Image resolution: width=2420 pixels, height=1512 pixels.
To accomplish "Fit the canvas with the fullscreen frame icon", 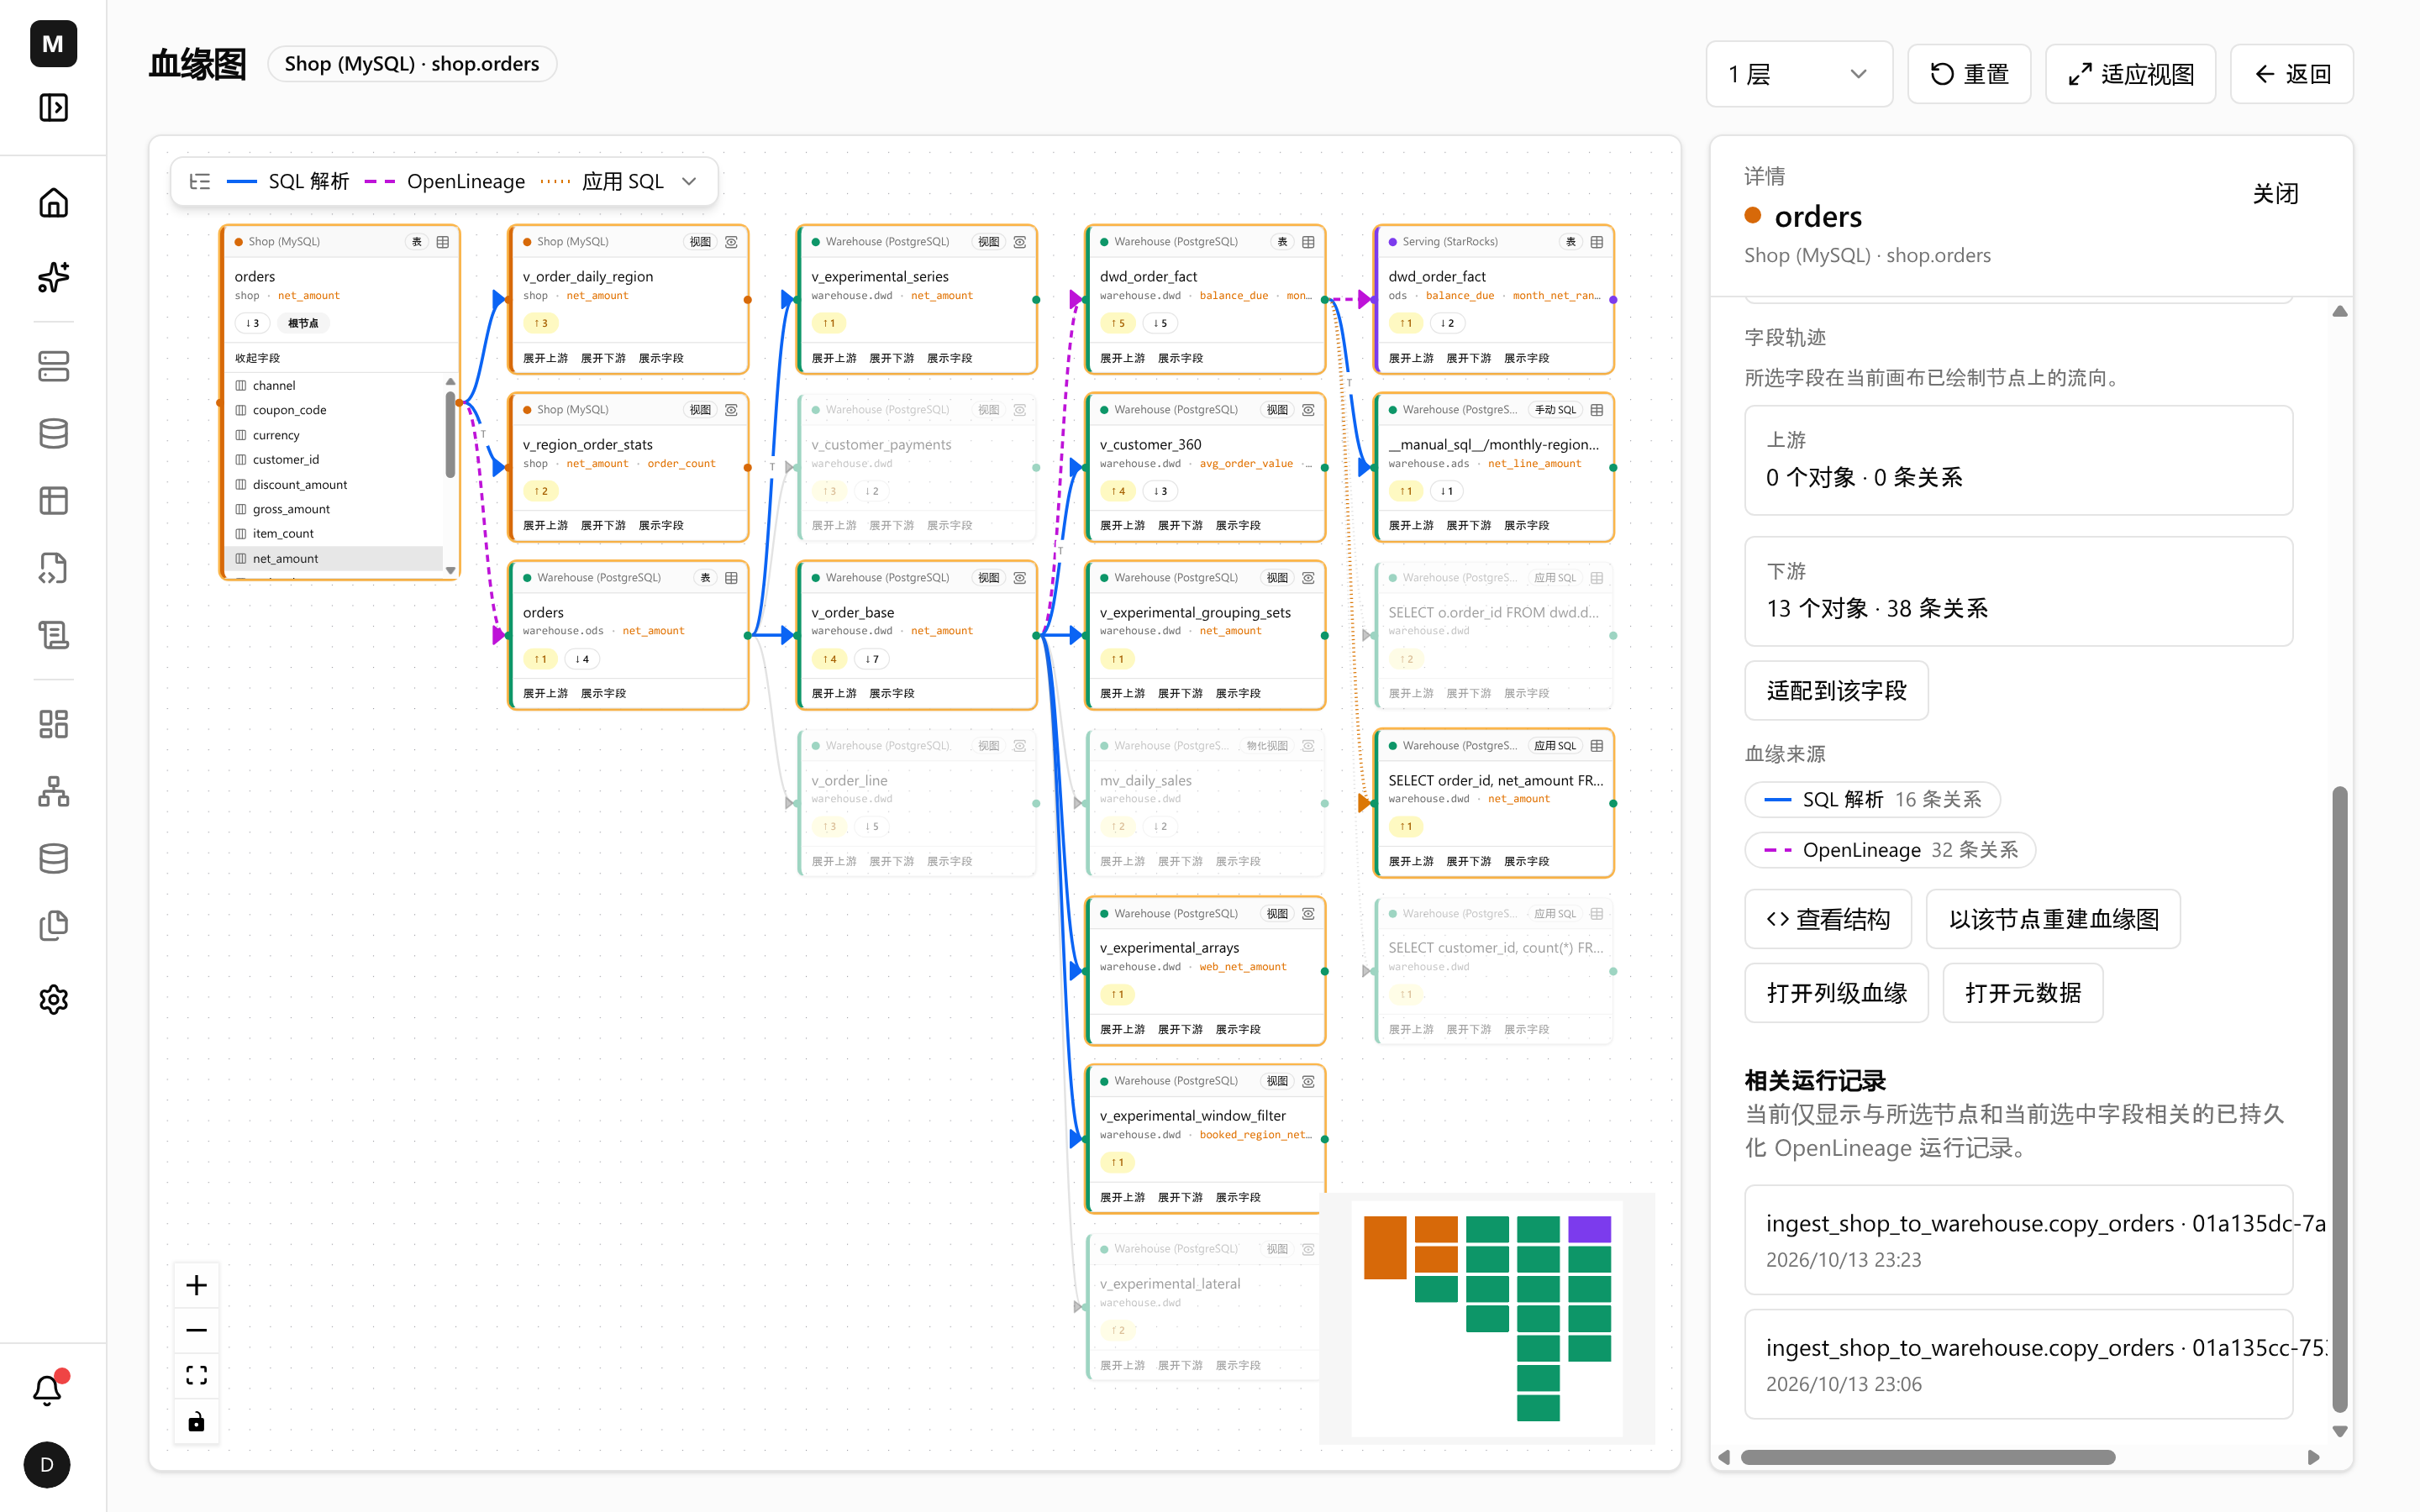I will (196, 1376).
